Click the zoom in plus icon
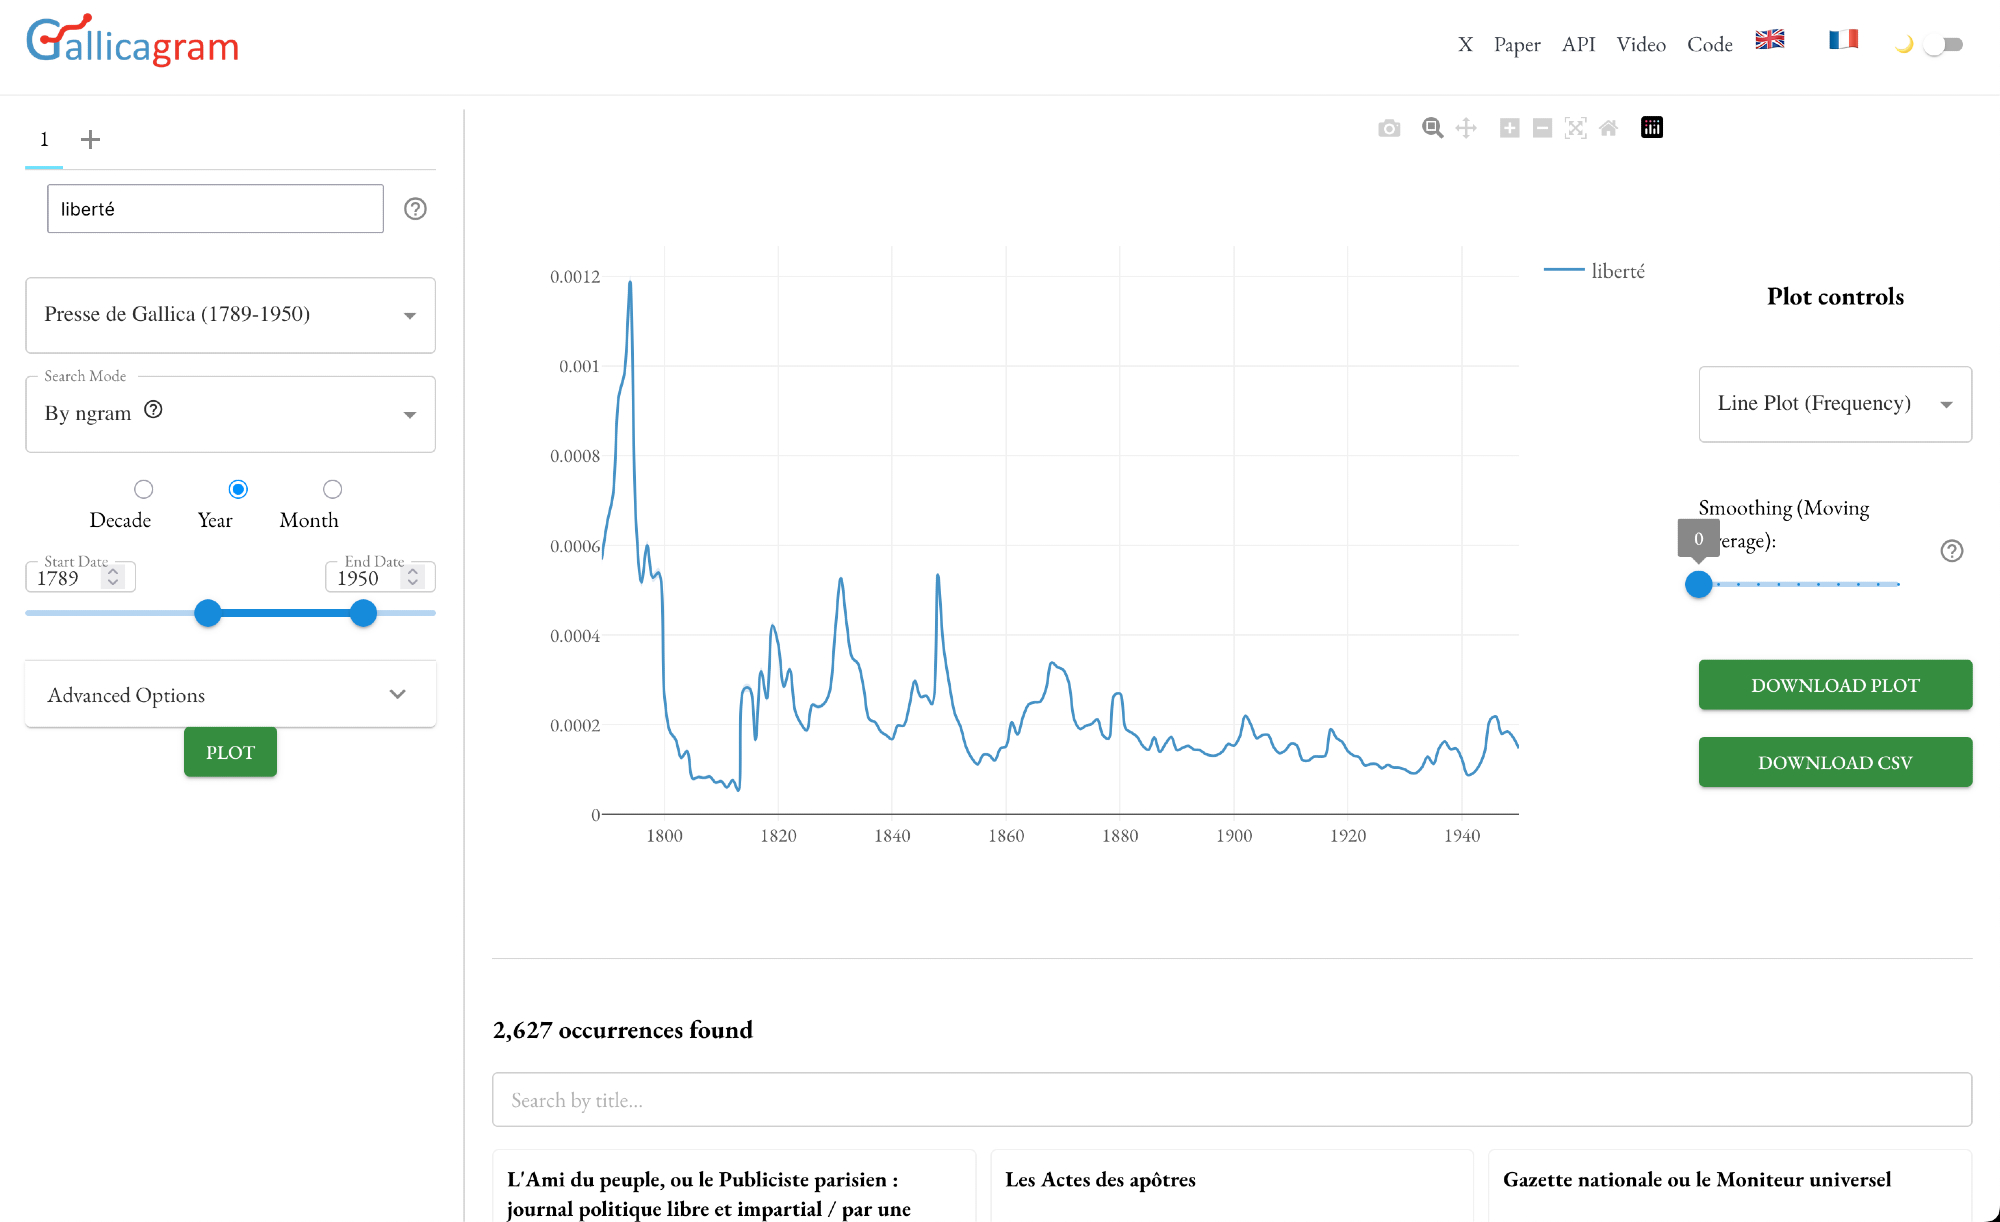Screen dimensions: 2000x1222 1510,128
